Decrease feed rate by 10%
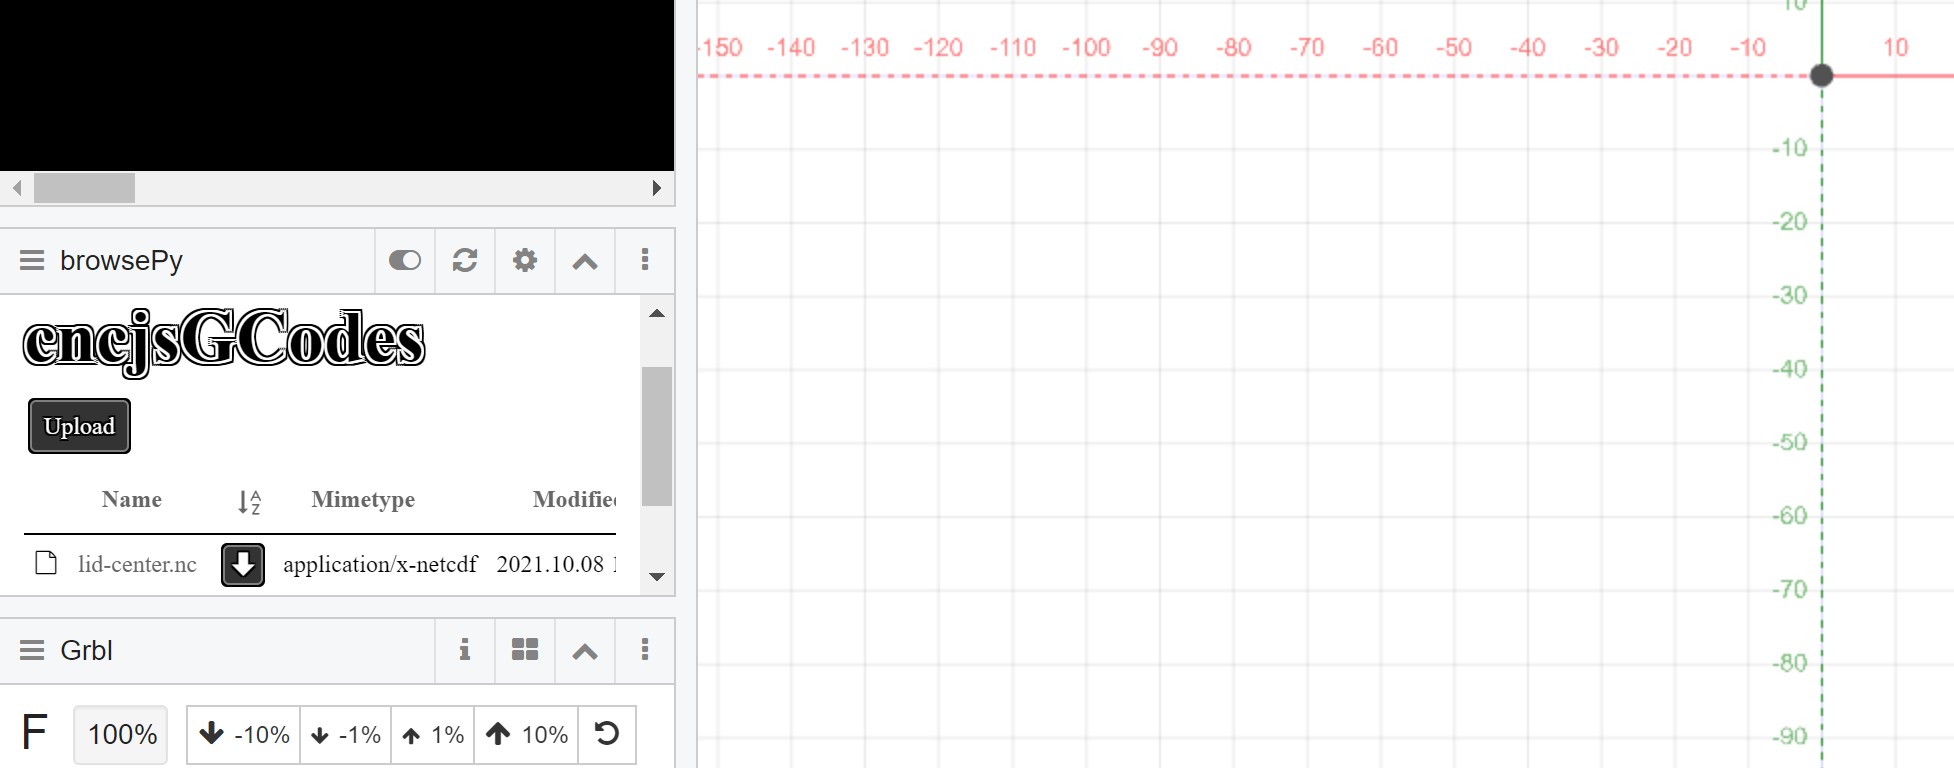This screenshot has width=1954, height=768. pos(244,735)
